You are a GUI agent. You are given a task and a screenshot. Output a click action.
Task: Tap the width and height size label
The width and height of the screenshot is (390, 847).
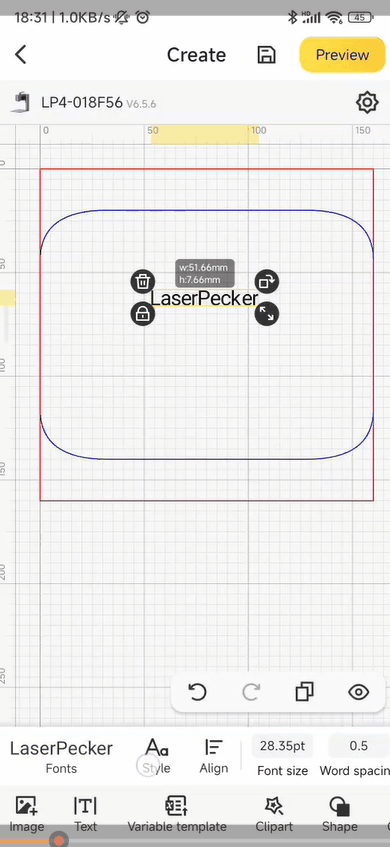click(x=205, y=273)
